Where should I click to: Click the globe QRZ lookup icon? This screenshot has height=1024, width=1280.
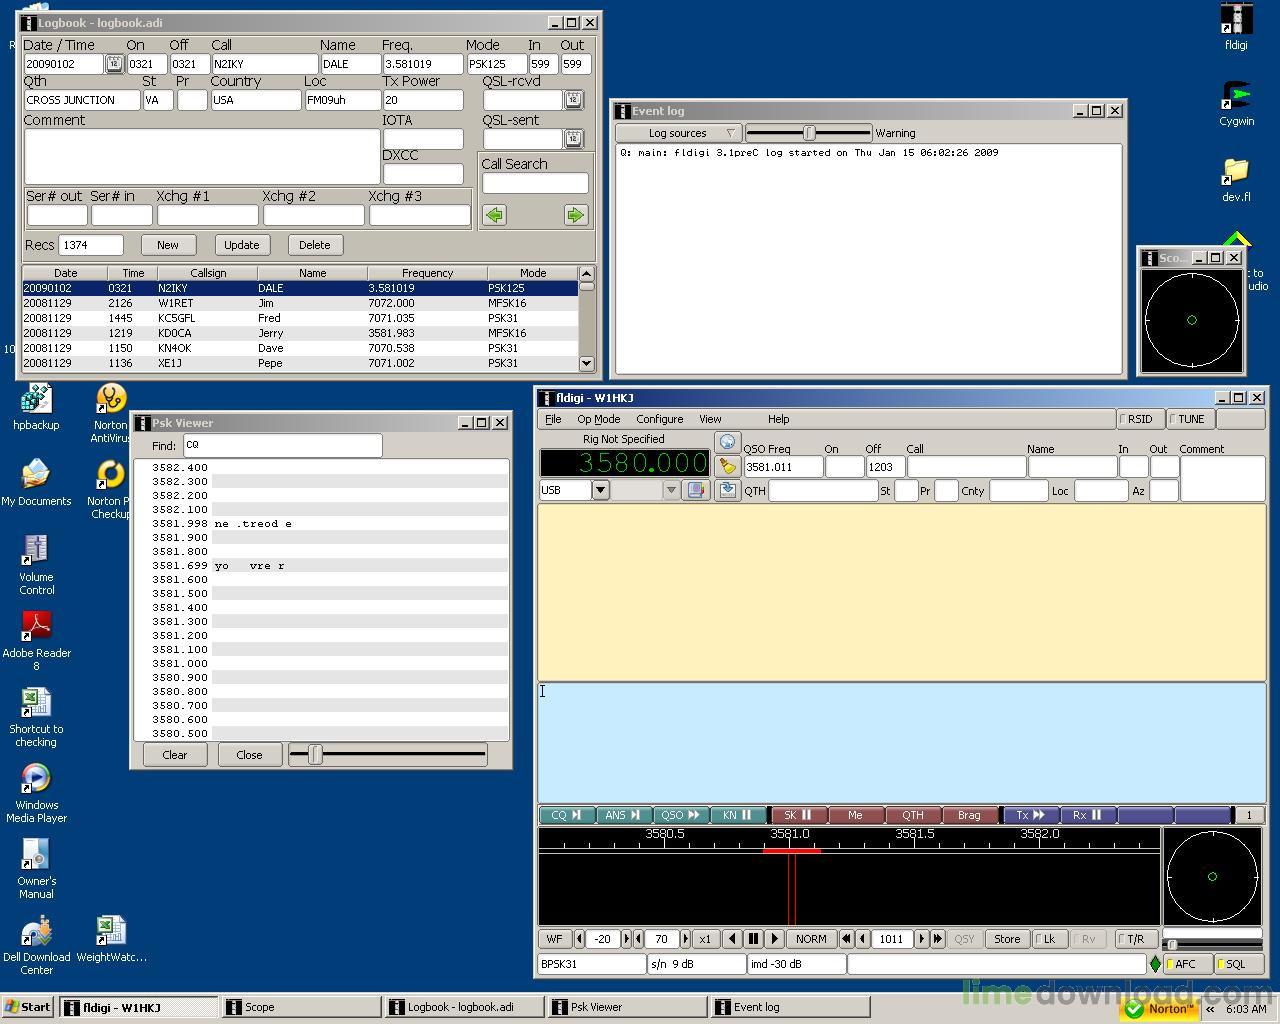coord(727,442)
